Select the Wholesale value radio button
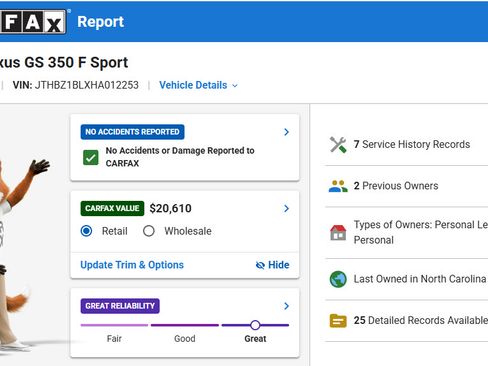 149,231
